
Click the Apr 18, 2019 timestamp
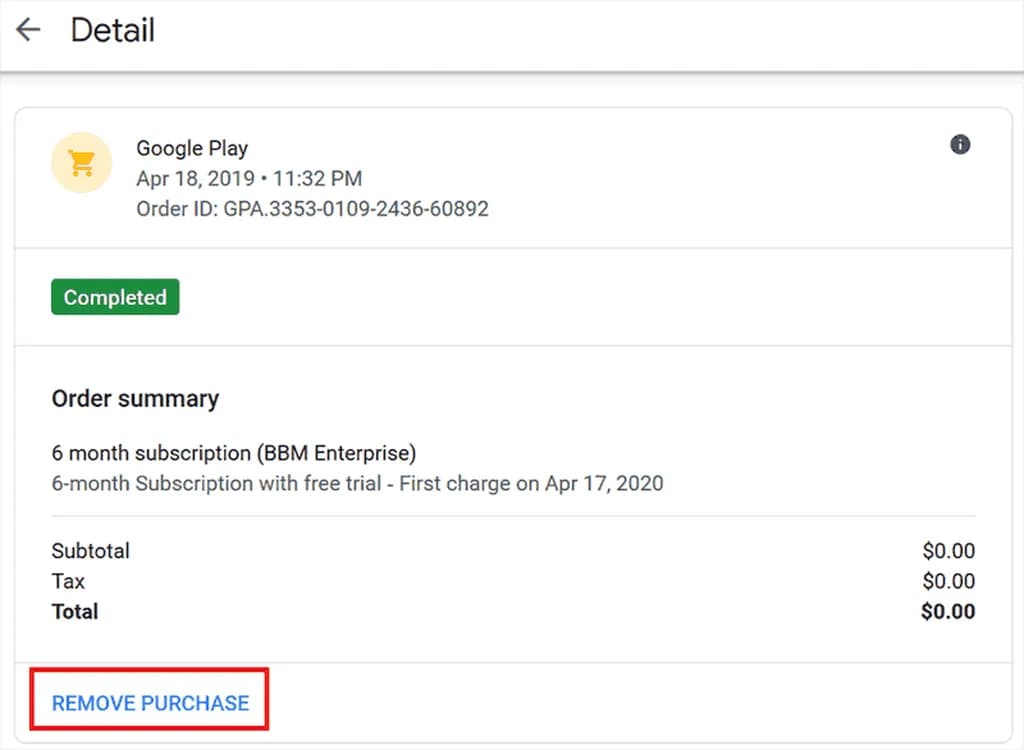point(249,179)
